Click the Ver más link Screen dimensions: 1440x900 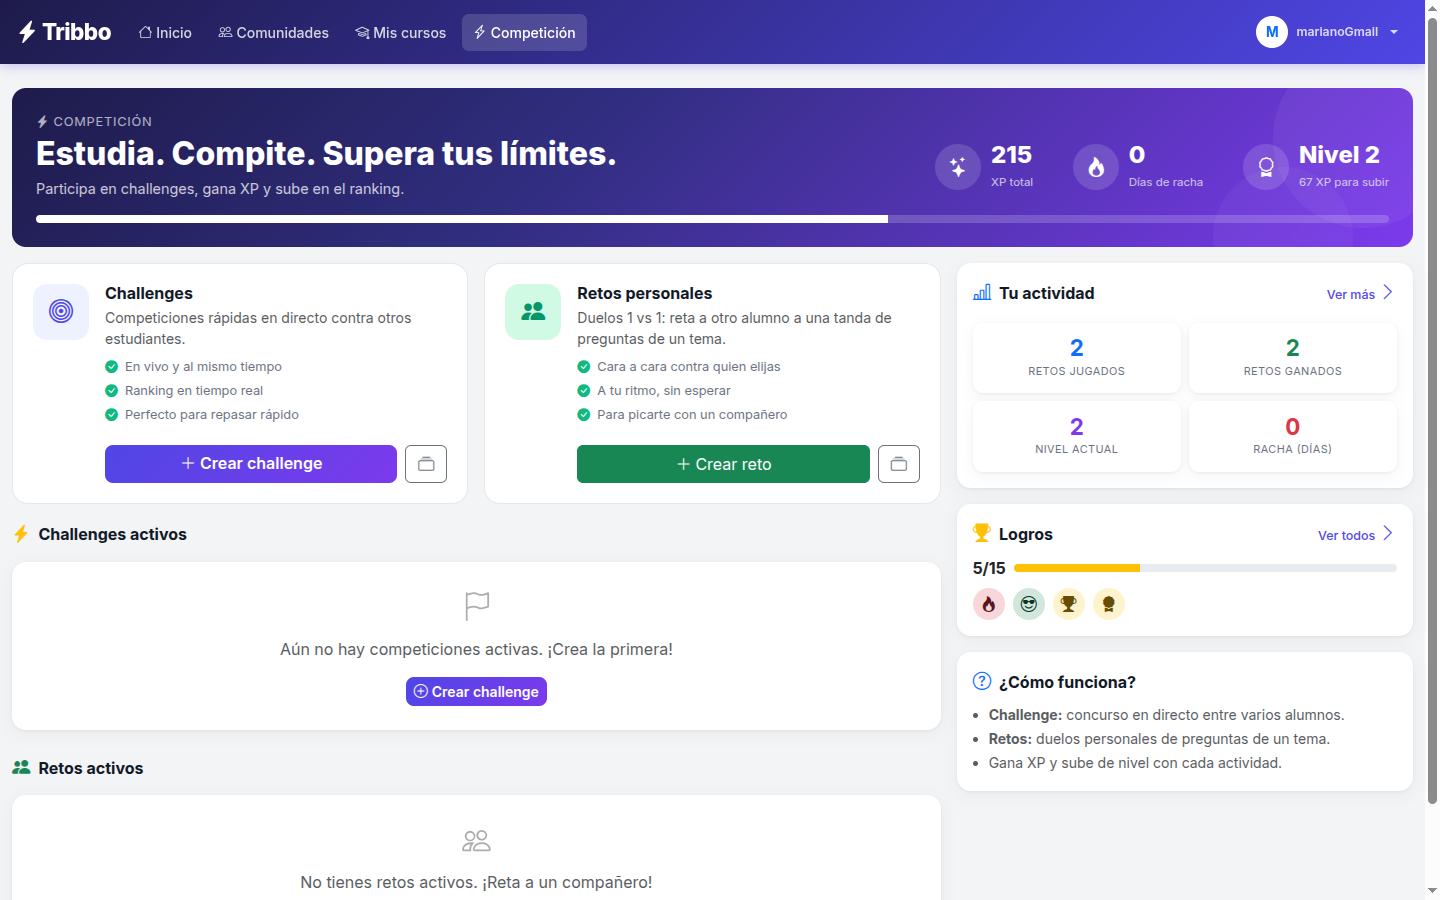click(x=1351, y=294)
